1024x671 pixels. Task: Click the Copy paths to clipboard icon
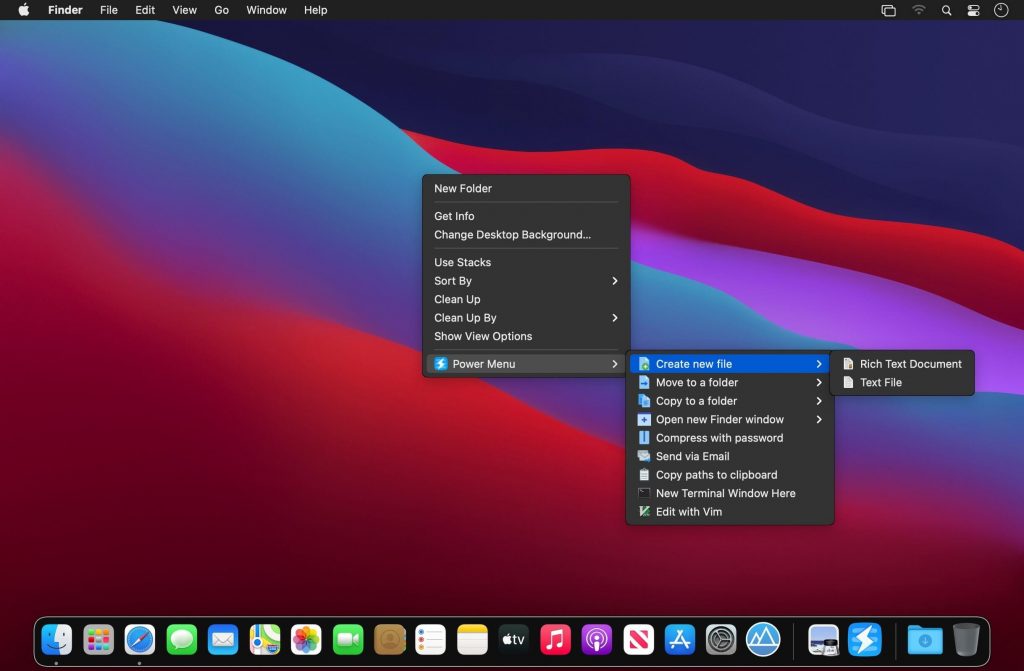pyautogui.click(x=643, y=475)
